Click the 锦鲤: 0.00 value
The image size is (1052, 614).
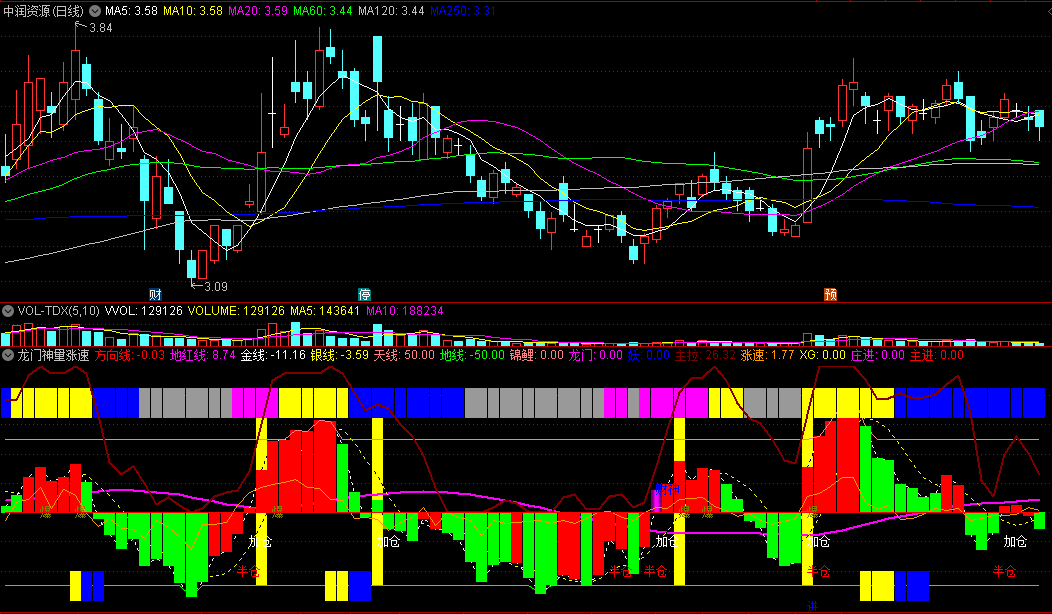536,355
